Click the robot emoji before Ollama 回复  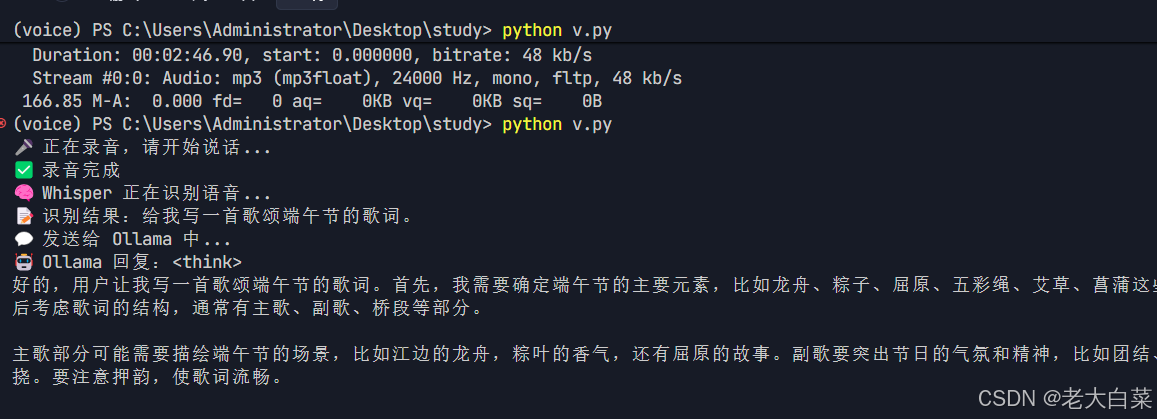(x=24, y=262)
